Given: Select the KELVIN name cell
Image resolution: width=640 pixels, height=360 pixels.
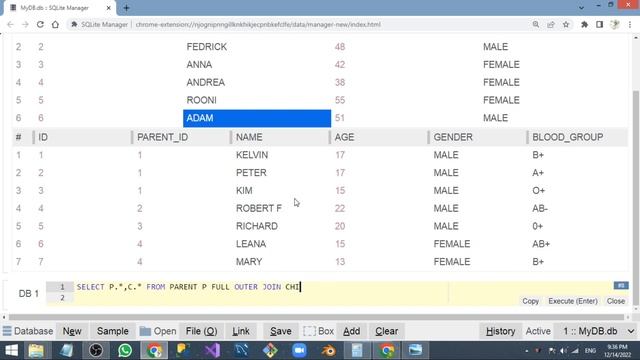Looking at the screenshot, I should pyautogui.click(x=252, y=155).
